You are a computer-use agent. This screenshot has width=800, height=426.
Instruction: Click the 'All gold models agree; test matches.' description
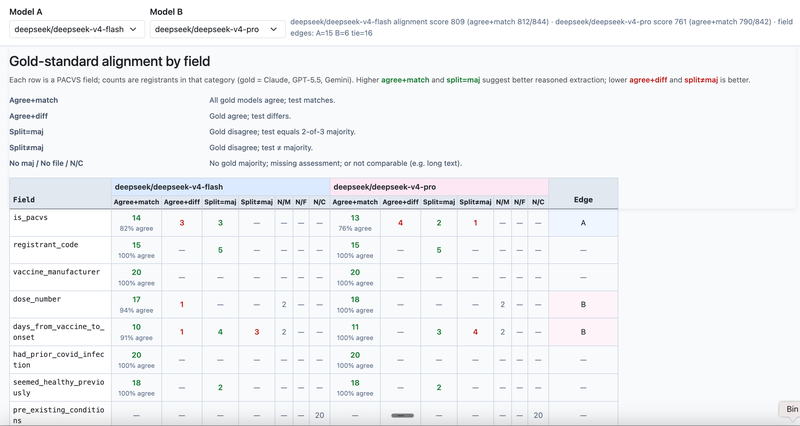click(272, 100)
